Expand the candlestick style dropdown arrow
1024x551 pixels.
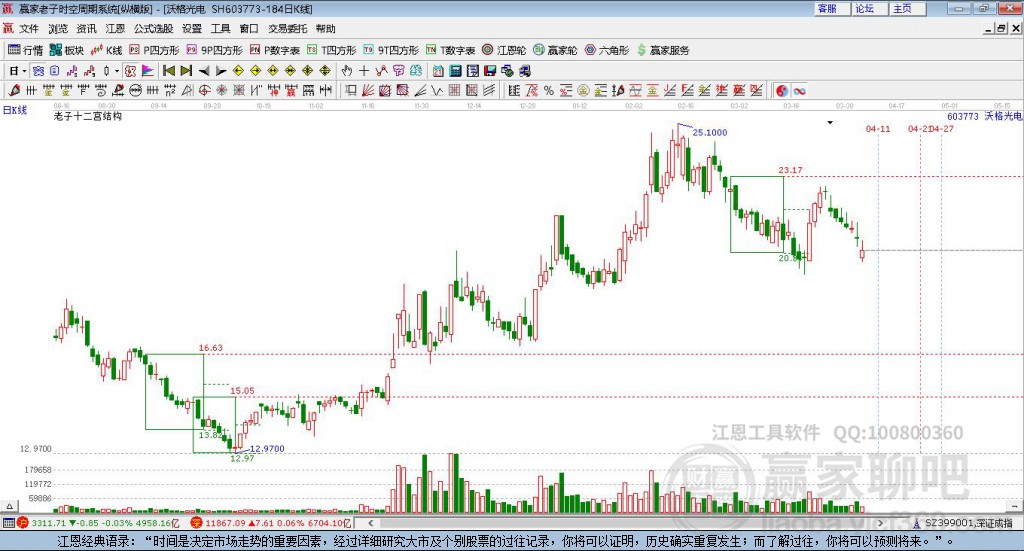[117, 71]
